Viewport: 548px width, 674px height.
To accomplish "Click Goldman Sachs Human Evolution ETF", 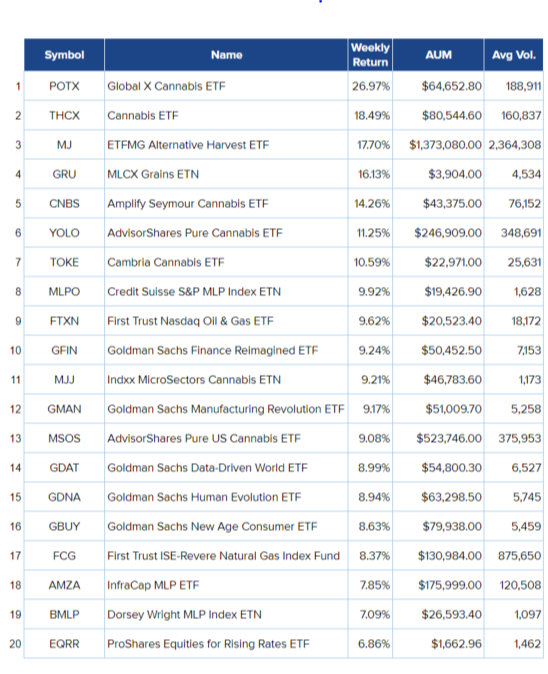I will click(204, 497).
